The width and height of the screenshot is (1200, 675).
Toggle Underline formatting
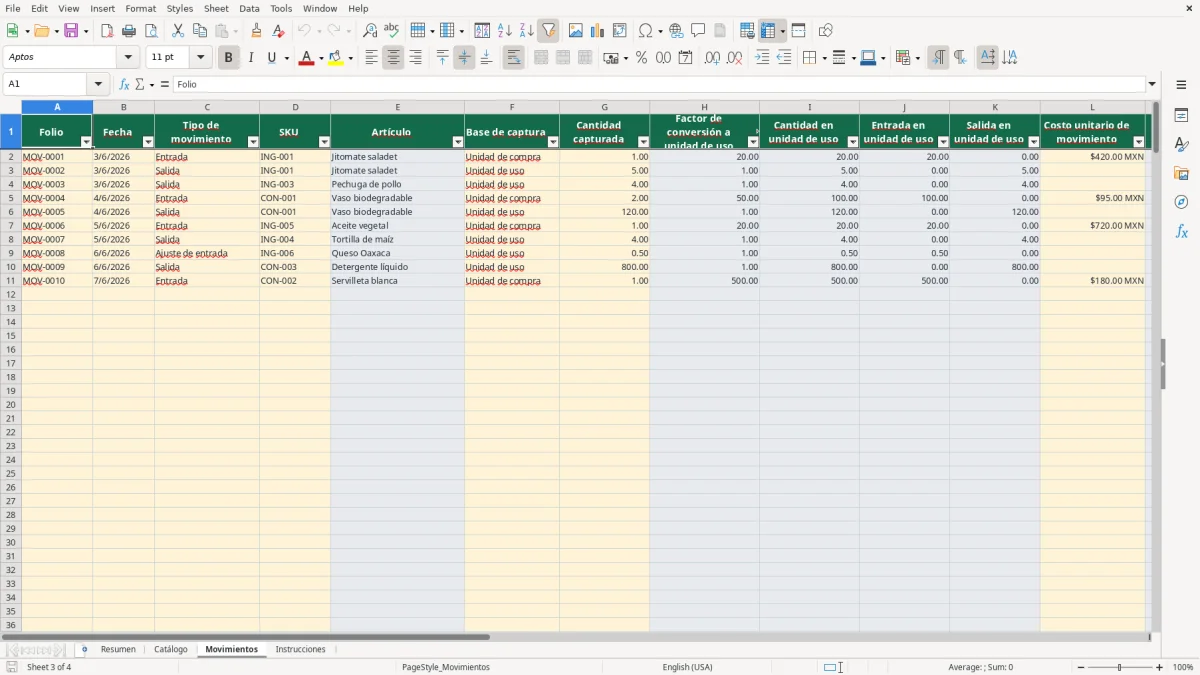pyautogui.click(x=272, y=58)
